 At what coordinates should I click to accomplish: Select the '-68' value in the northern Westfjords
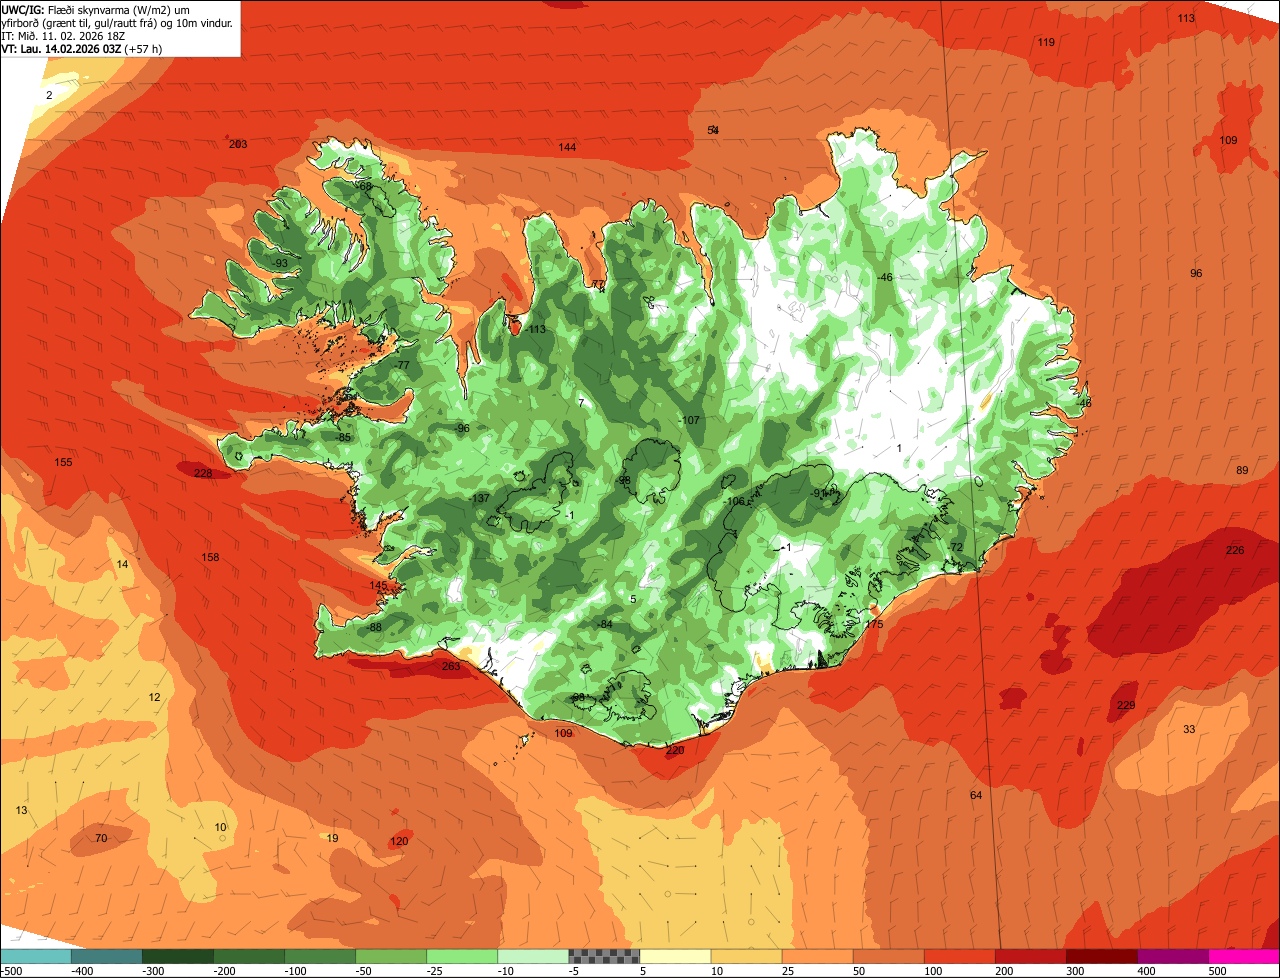pos(364,187)
